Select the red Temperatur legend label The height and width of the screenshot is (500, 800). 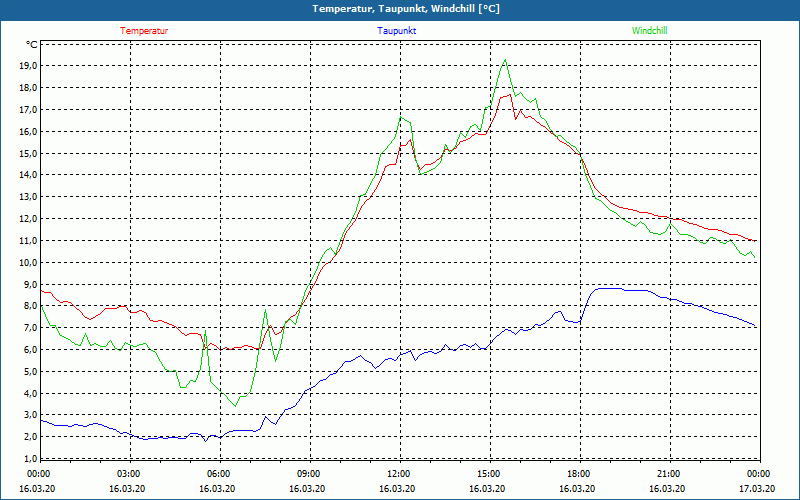144,31
